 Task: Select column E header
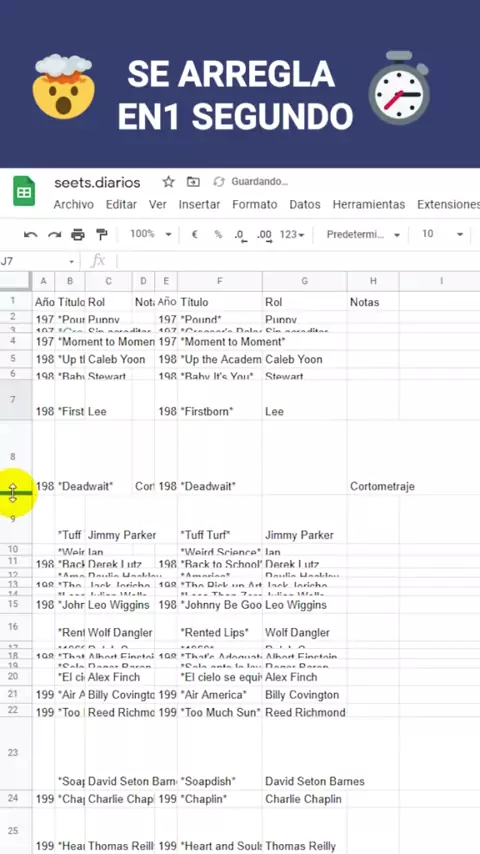[x=166, y=281]
